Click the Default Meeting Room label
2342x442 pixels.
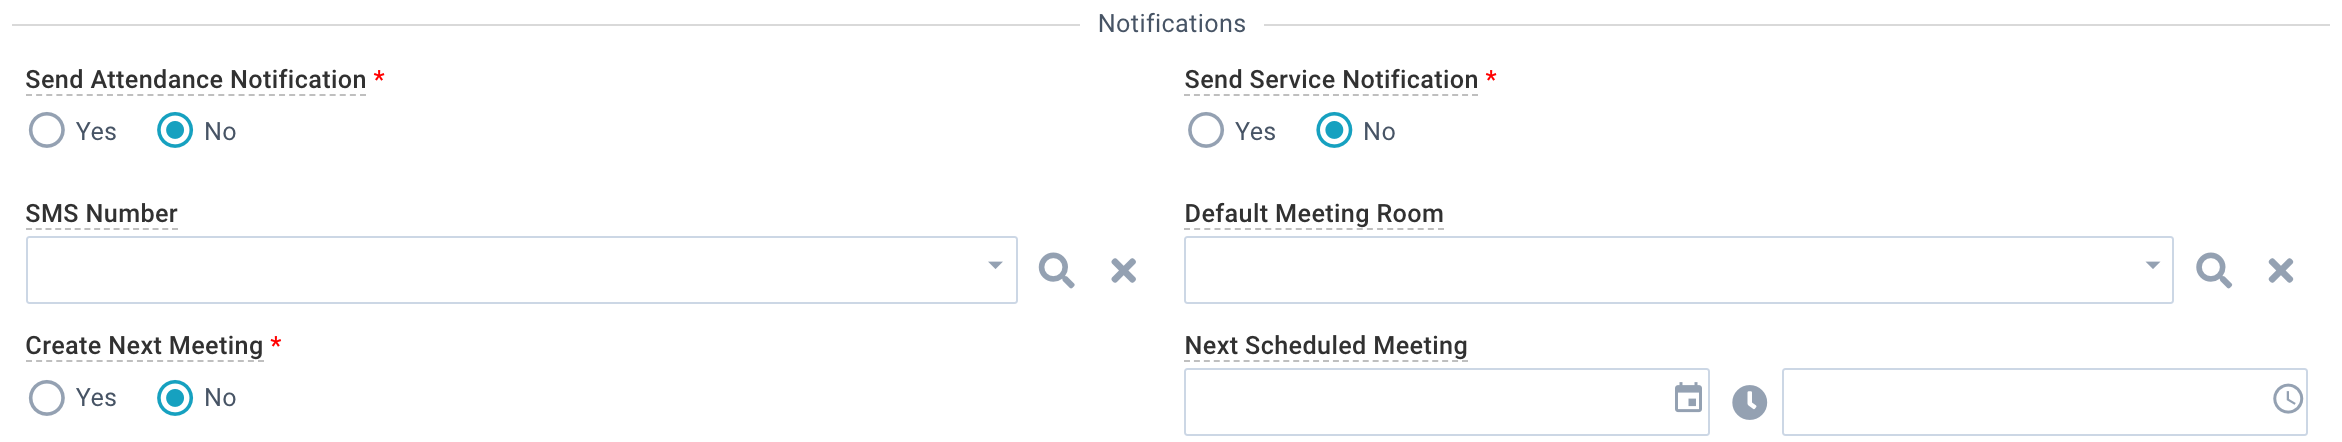click(1314, 213)
